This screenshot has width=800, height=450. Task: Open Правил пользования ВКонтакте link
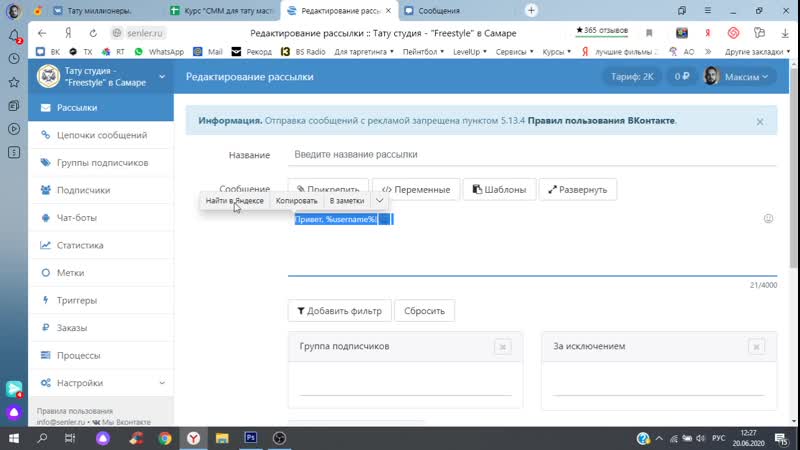(x=601, y=121)
